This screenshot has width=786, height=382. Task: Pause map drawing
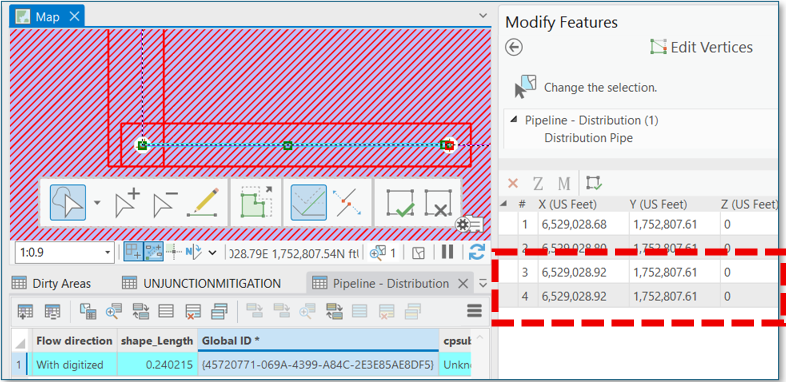point(448,252)
